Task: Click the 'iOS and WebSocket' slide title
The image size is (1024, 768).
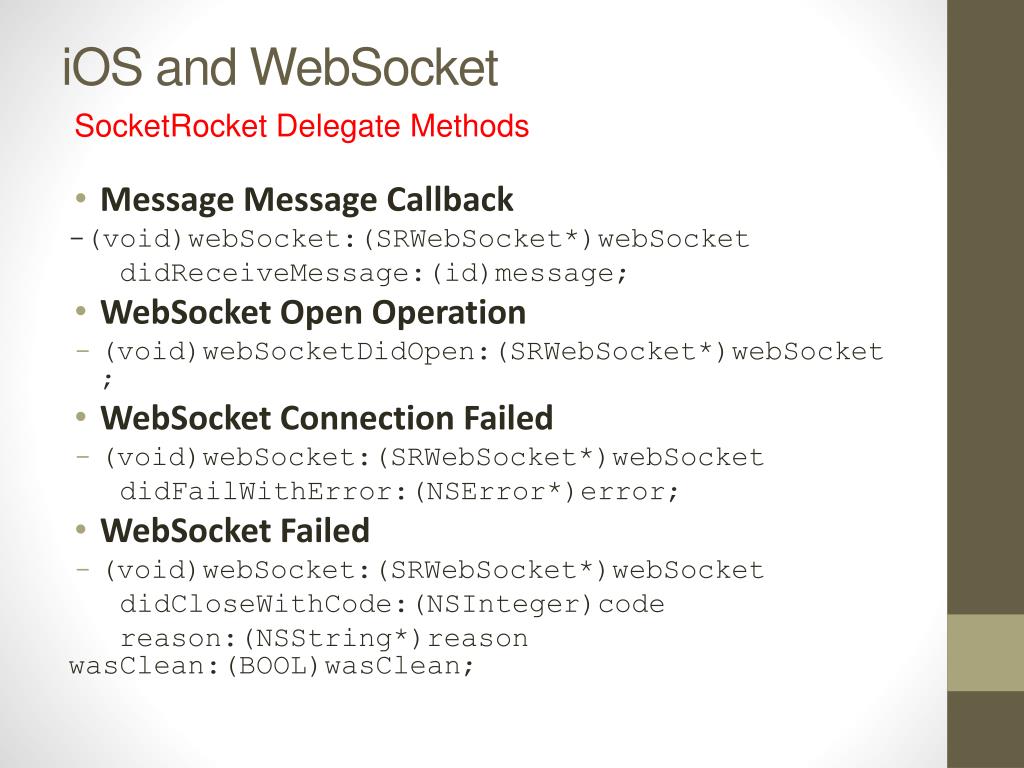Action: 281,67
